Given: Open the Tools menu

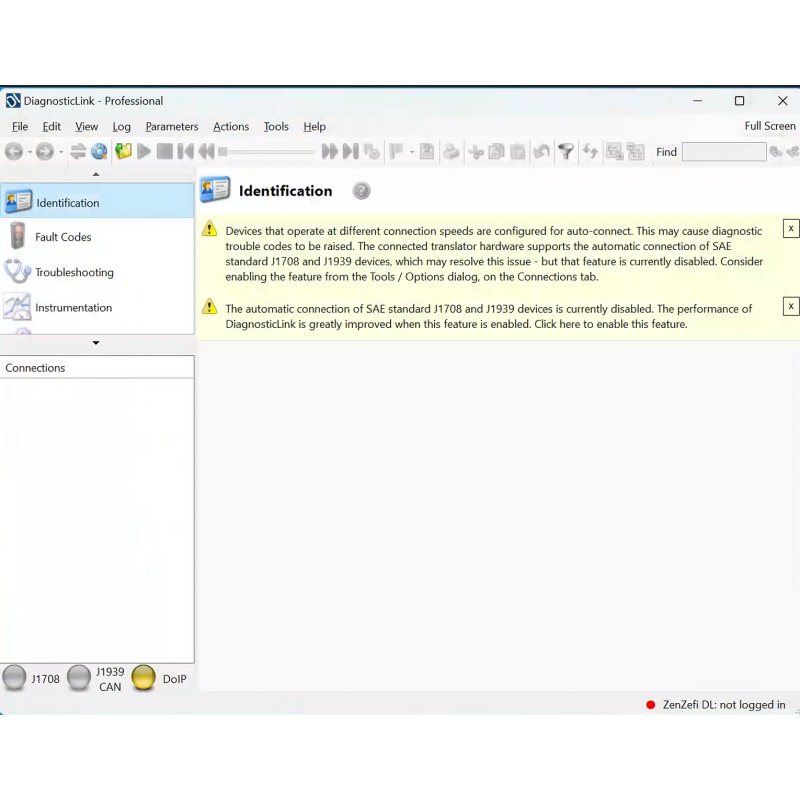Looking at the screenshot, I should pyautogui.click(x=276, y=127).
